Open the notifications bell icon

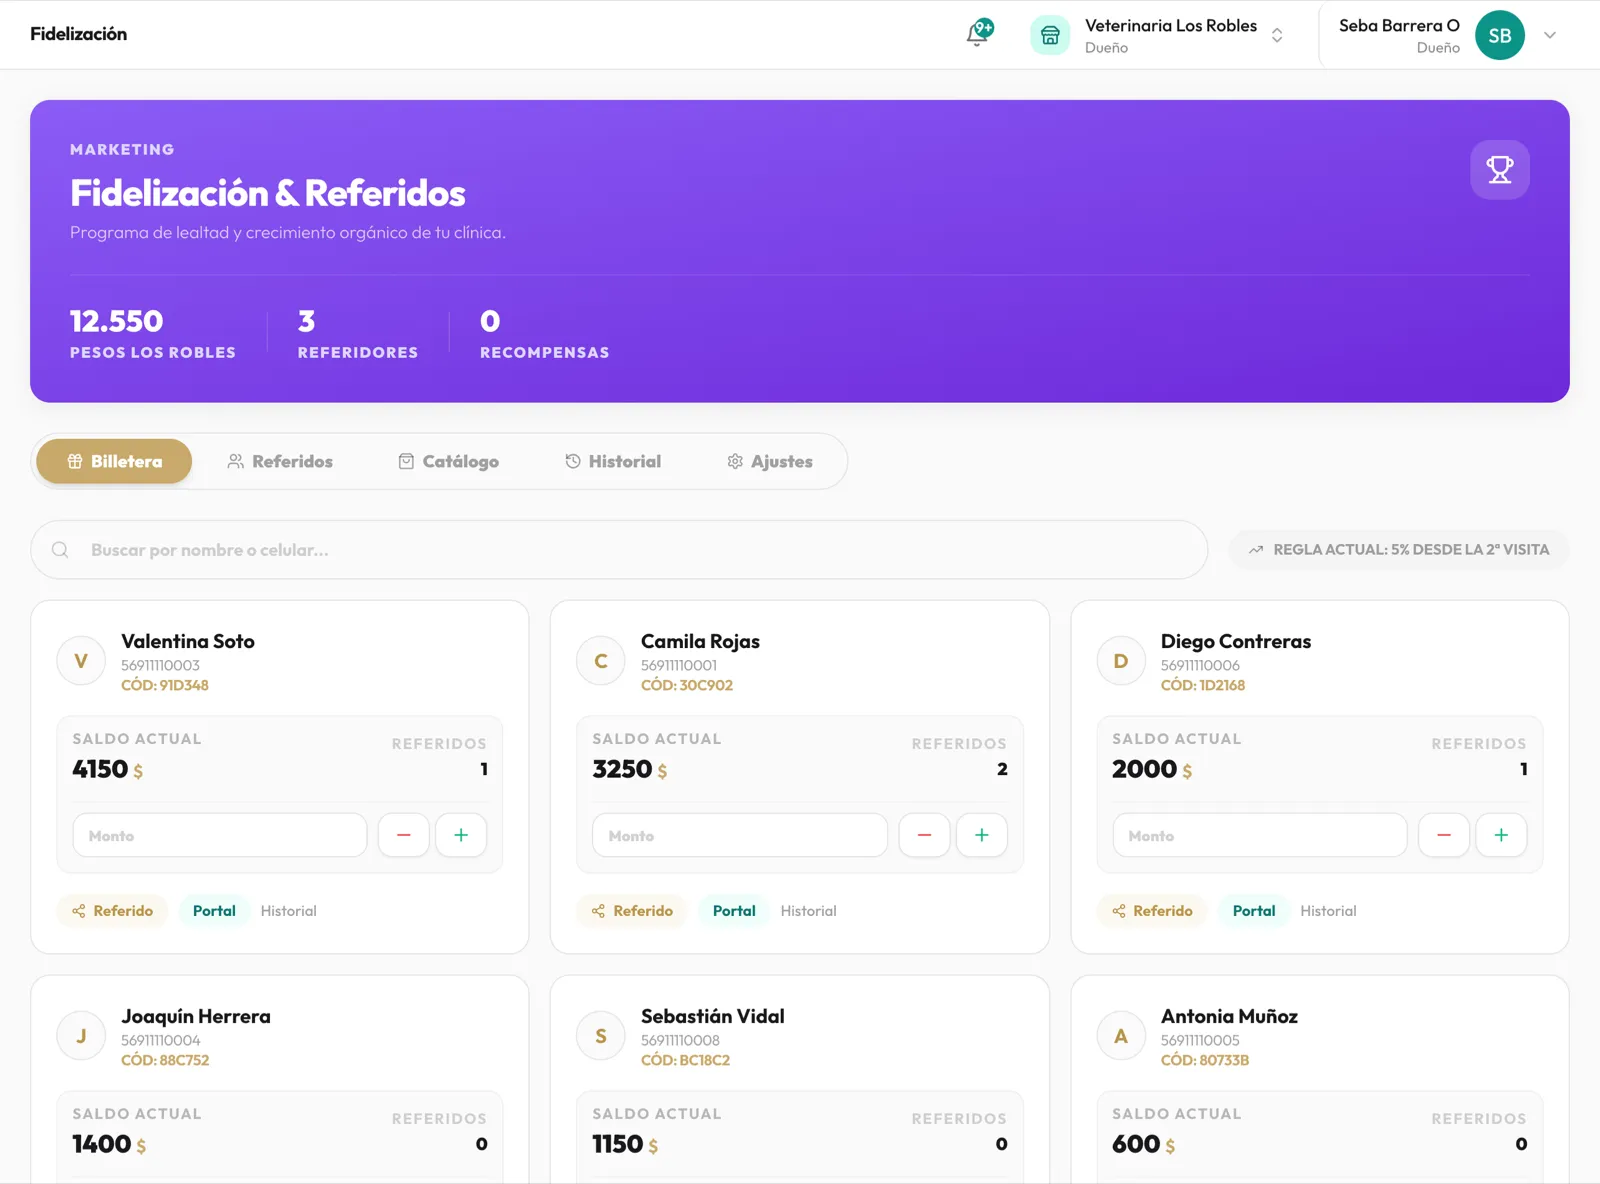[979, 34]
